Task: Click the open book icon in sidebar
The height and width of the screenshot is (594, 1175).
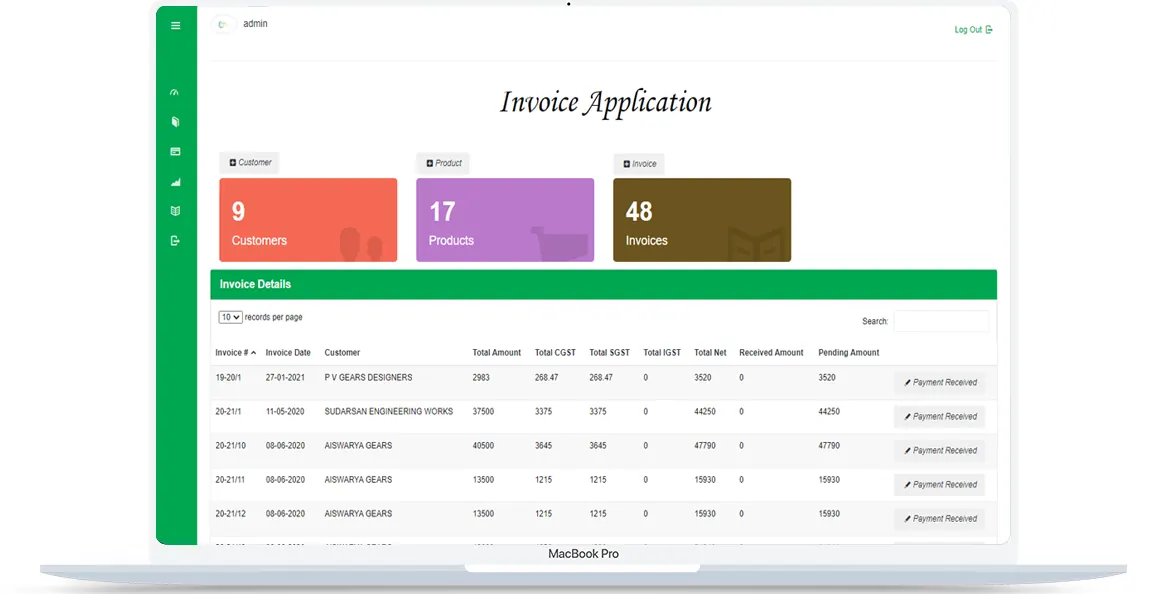Action: (175, 211)
